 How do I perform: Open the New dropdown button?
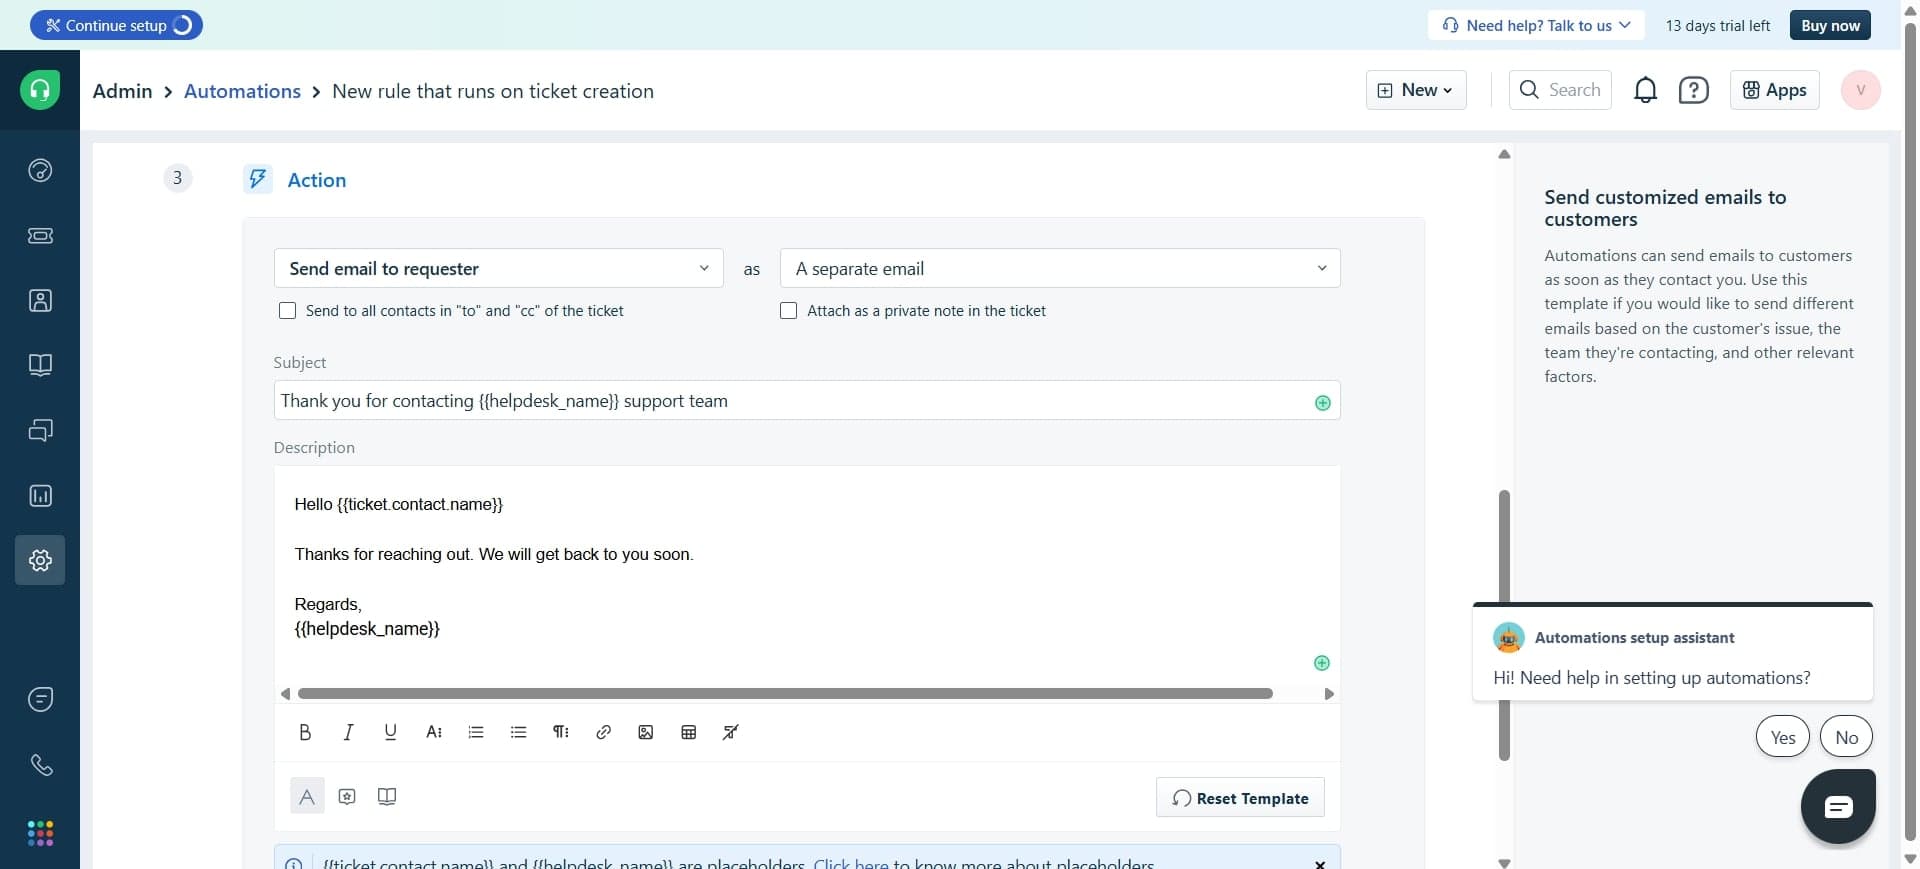1416,90
